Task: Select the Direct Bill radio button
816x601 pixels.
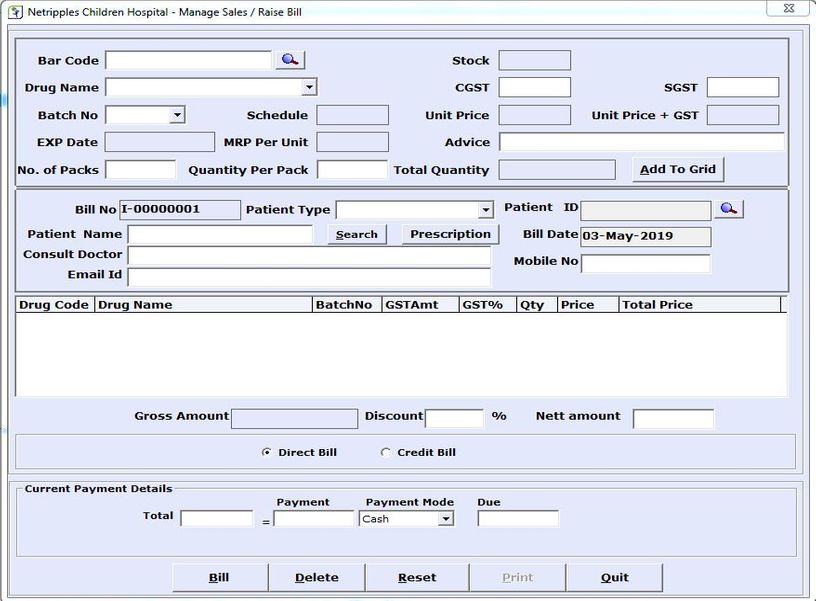Action: tap(266, 452)
